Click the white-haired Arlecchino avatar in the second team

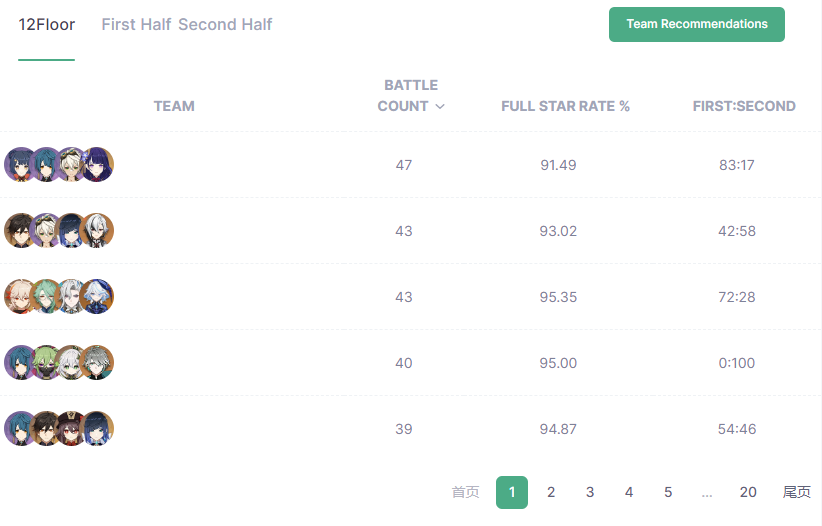click(97, 231)
